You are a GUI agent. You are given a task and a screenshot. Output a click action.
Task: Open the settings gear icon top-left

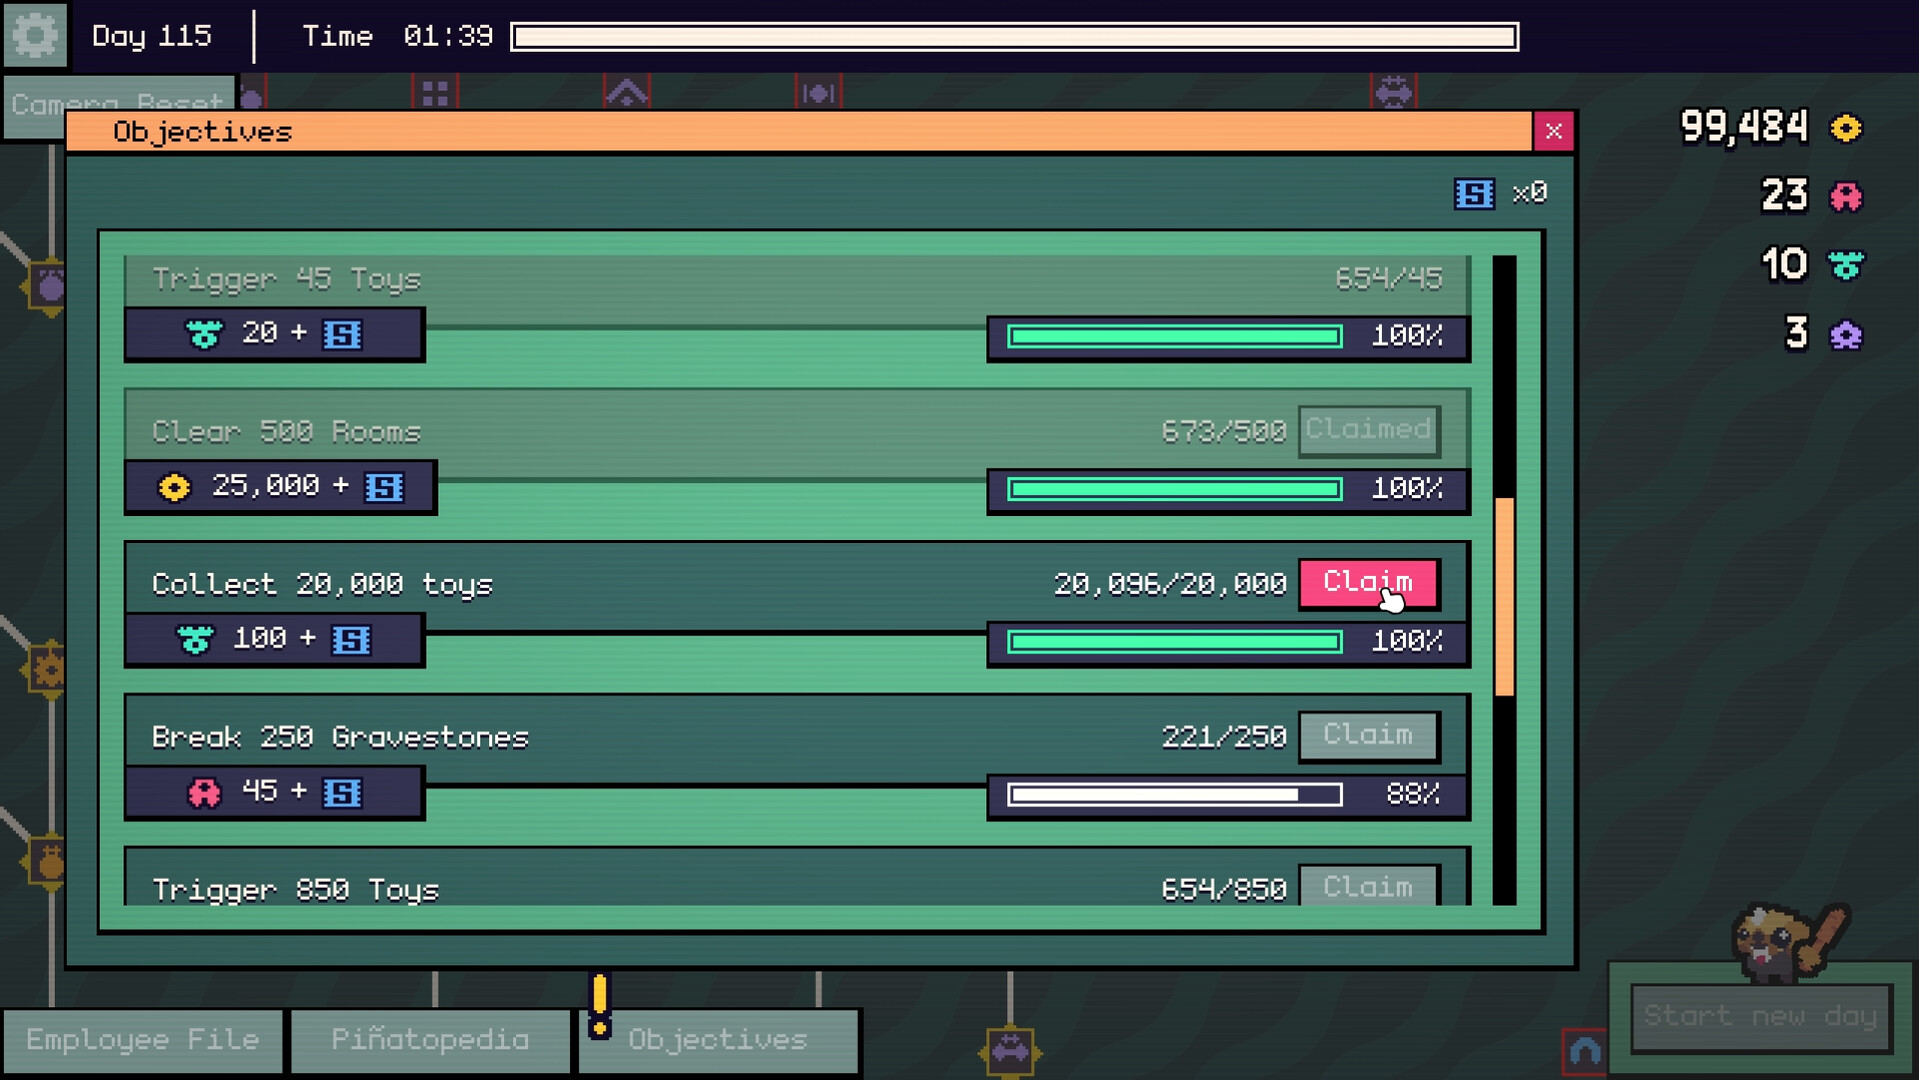click(x=35, y=35)
